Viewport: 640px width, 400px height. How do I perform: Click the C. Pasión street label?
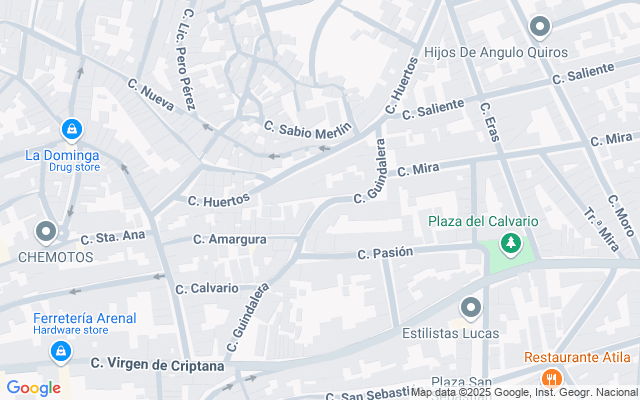385,253
